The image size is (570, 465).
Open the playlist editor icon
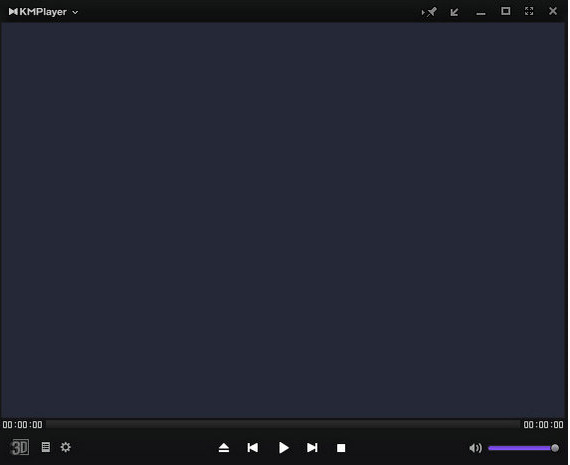click(x=46, y=447)
